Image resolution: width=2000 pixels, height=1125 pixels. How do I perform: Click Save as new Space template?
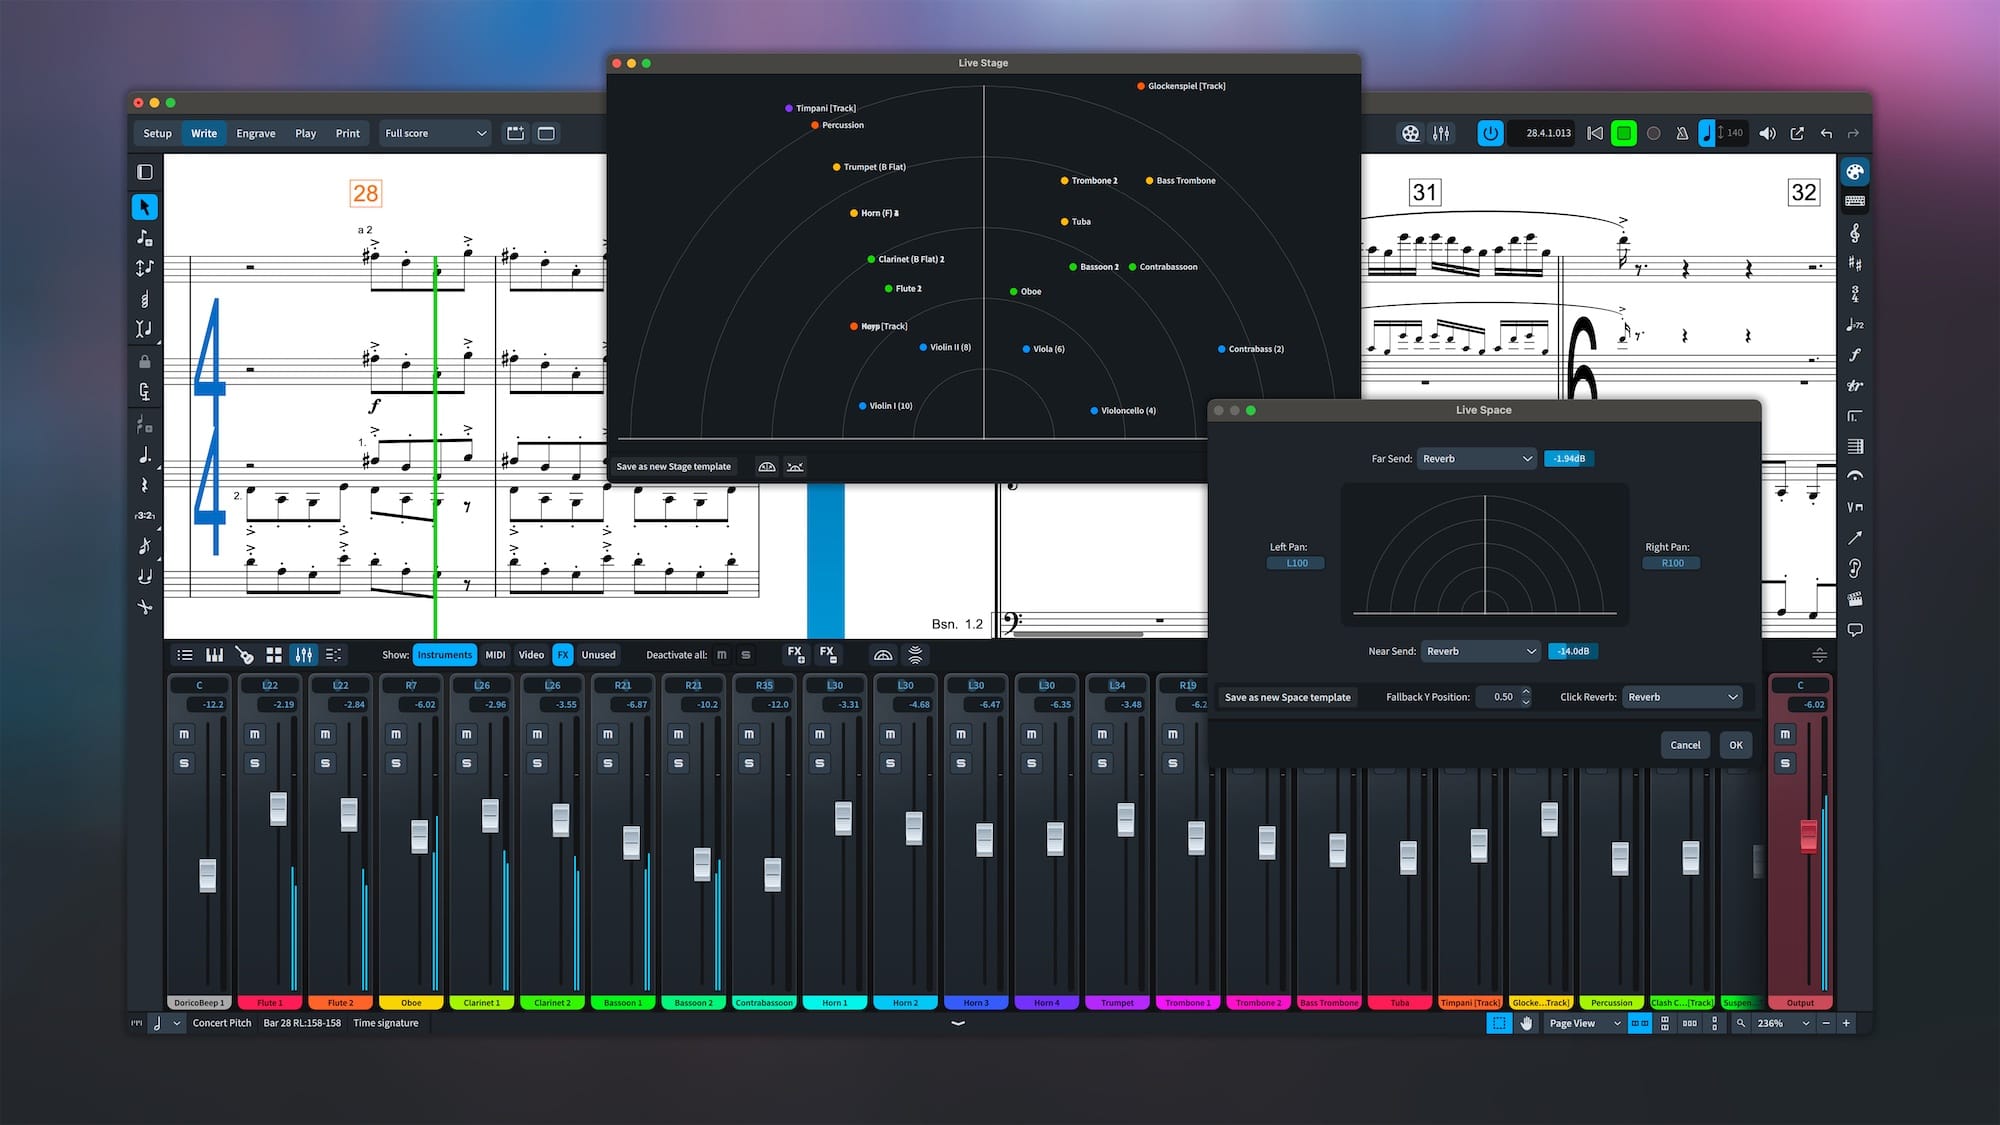(x=1287, y=697)
